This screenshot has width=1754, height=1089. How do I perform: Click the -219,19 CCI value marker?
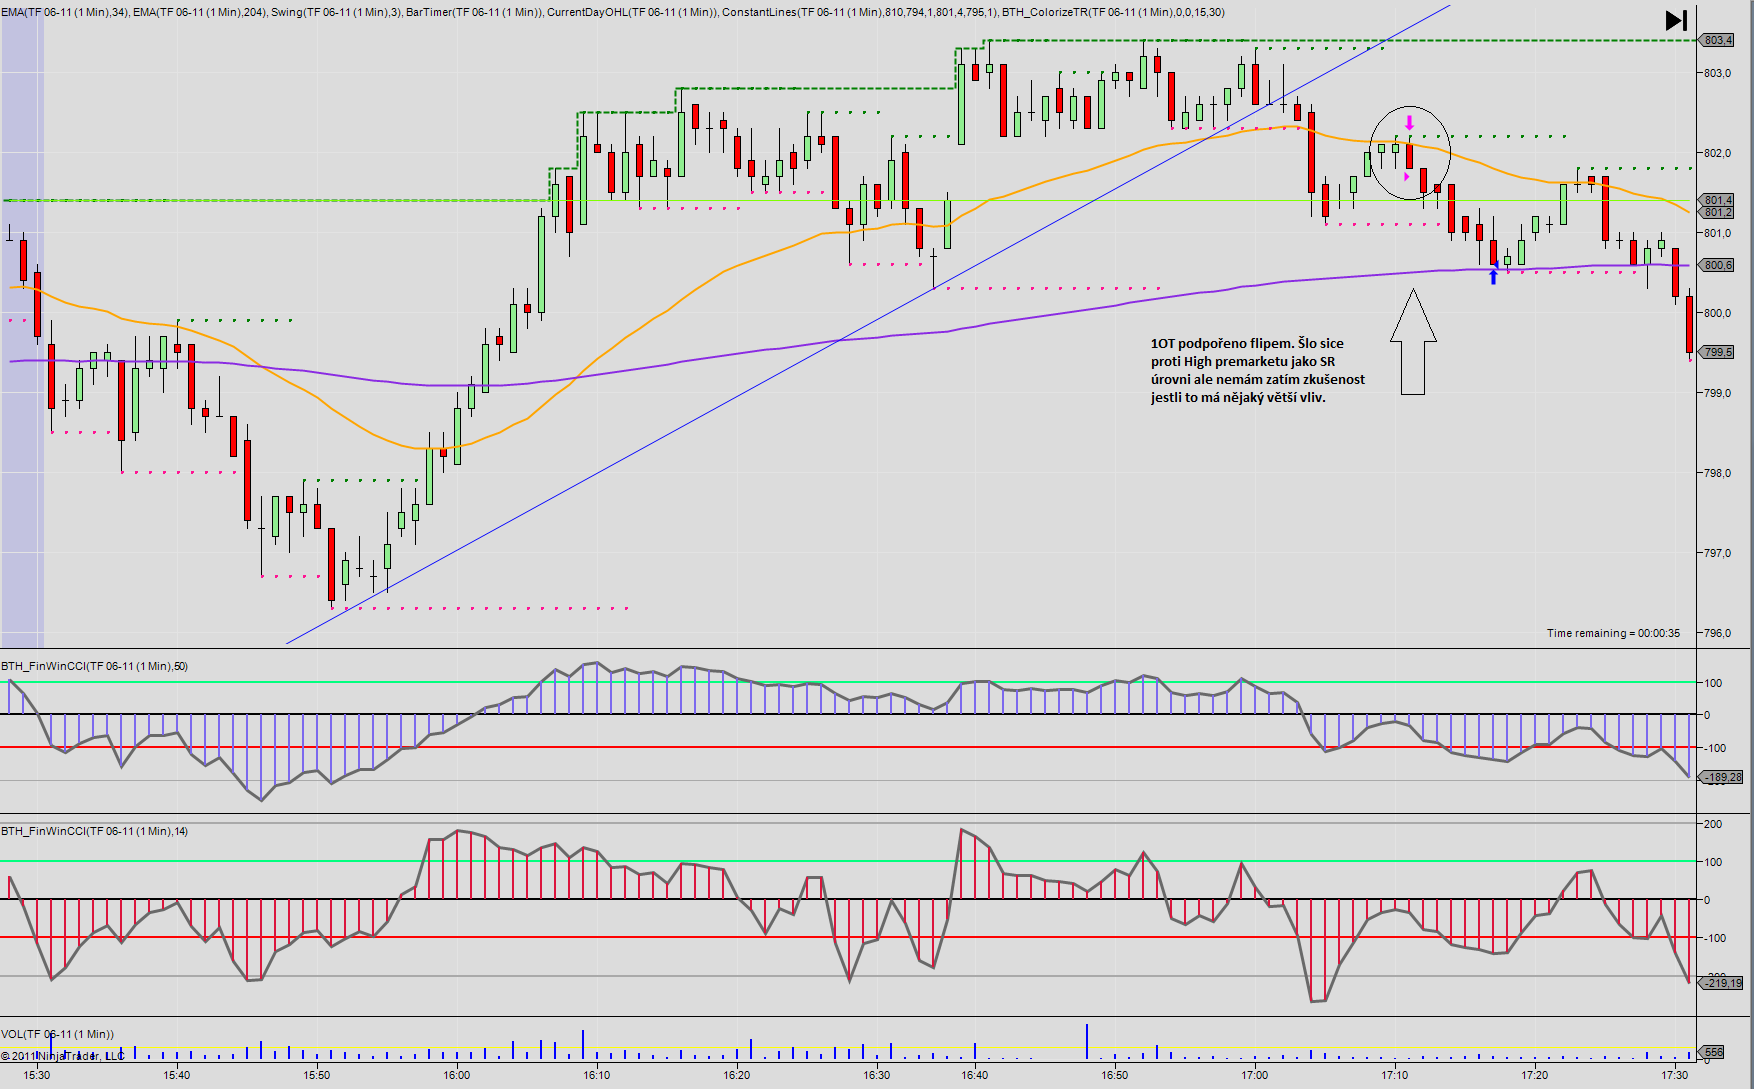(1722, 983)
